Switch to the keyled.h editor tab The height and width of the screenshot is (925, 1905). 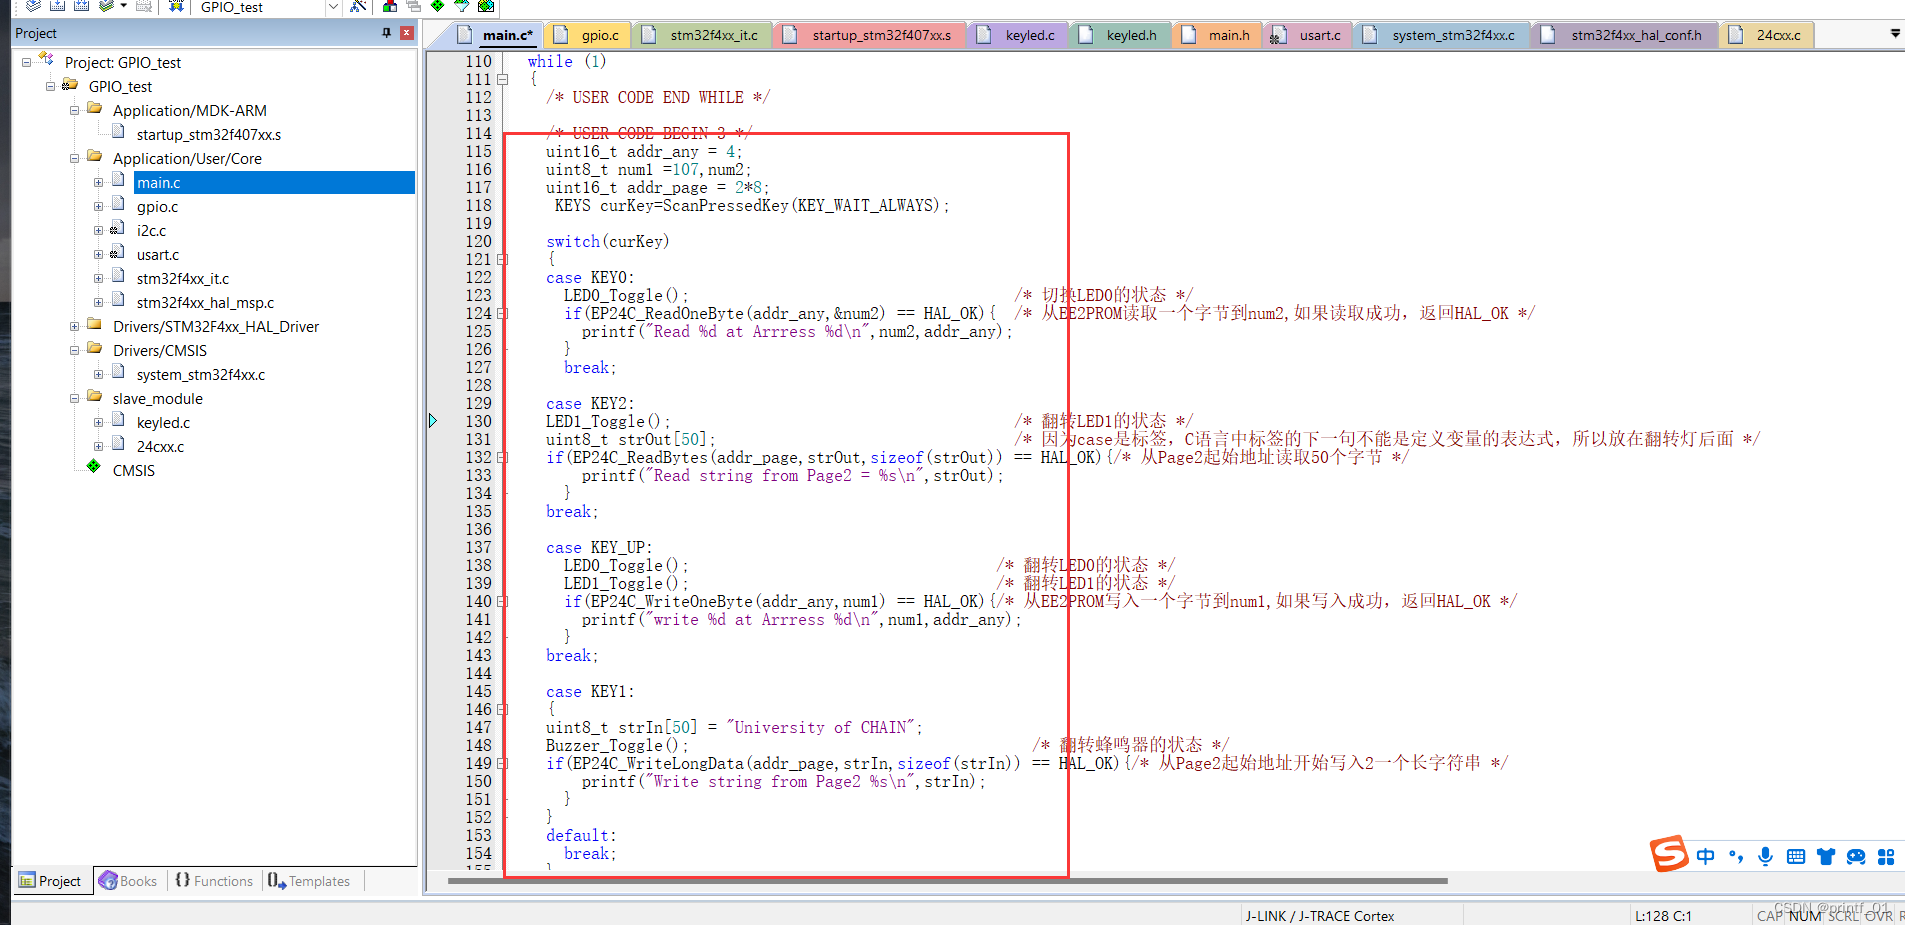tap(1120, 35)
